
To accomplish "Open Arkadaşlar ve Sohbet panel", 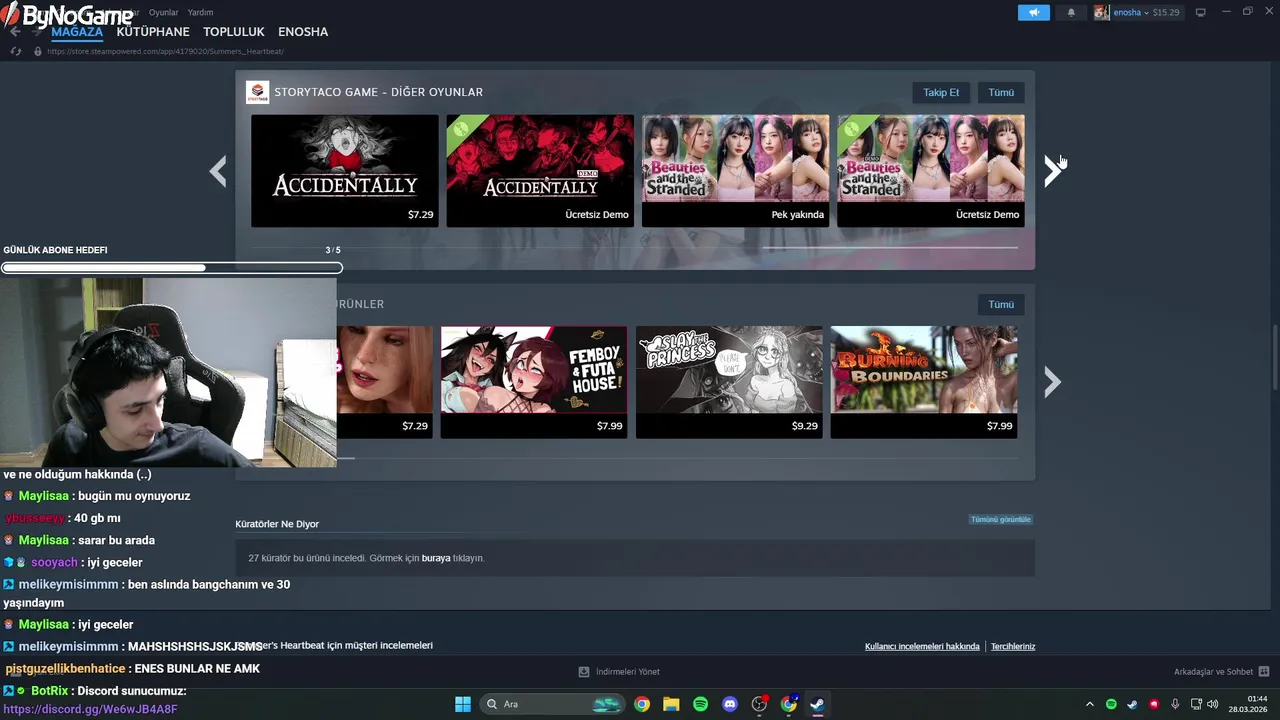I will click(x=1221, y=672).
